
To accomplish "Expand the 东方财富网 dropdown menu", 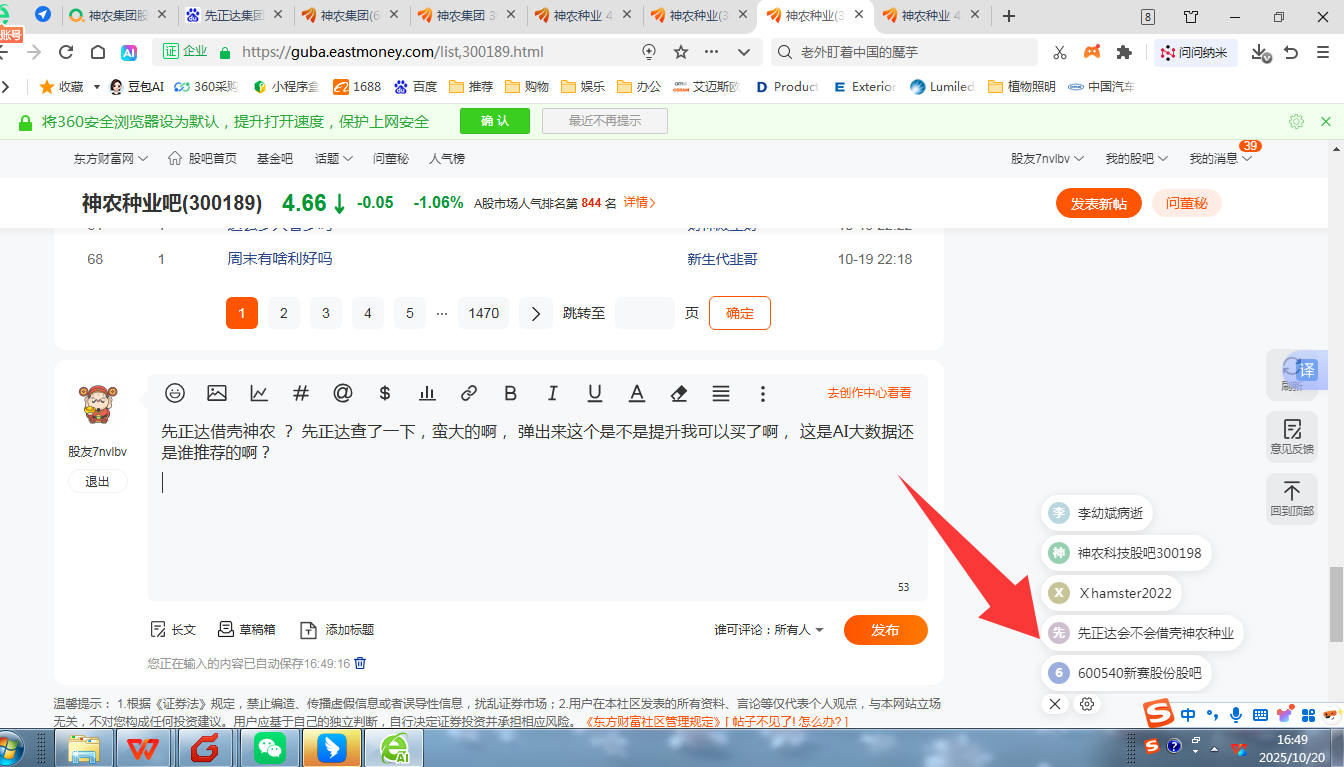I will coord(111,158).
